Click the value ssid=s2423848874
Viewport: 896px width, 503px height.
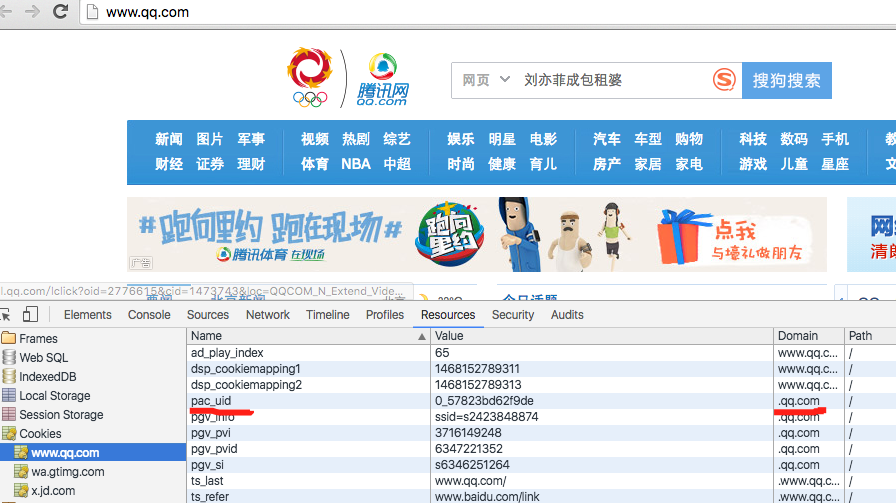tap(486, 417)
